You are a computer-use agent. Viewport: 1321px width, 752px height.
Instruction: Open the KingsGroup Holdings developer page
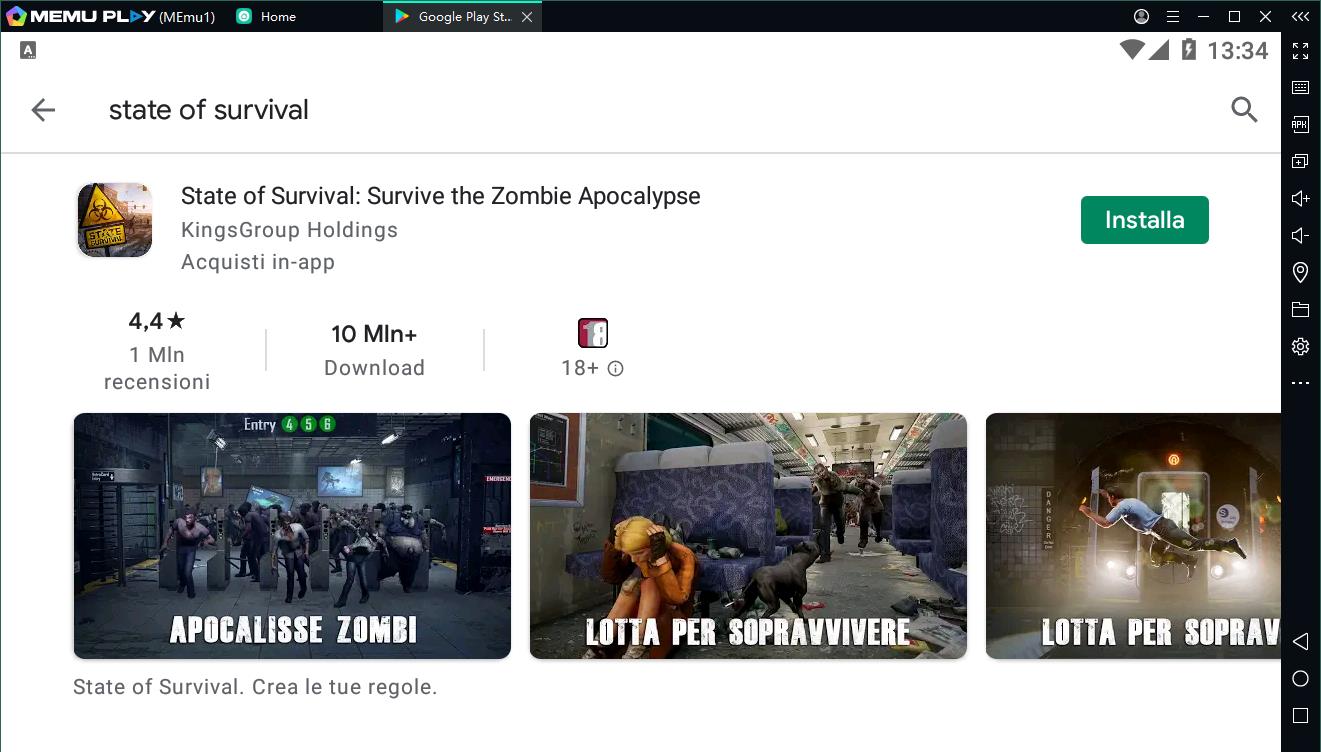[x=289, y=230]
